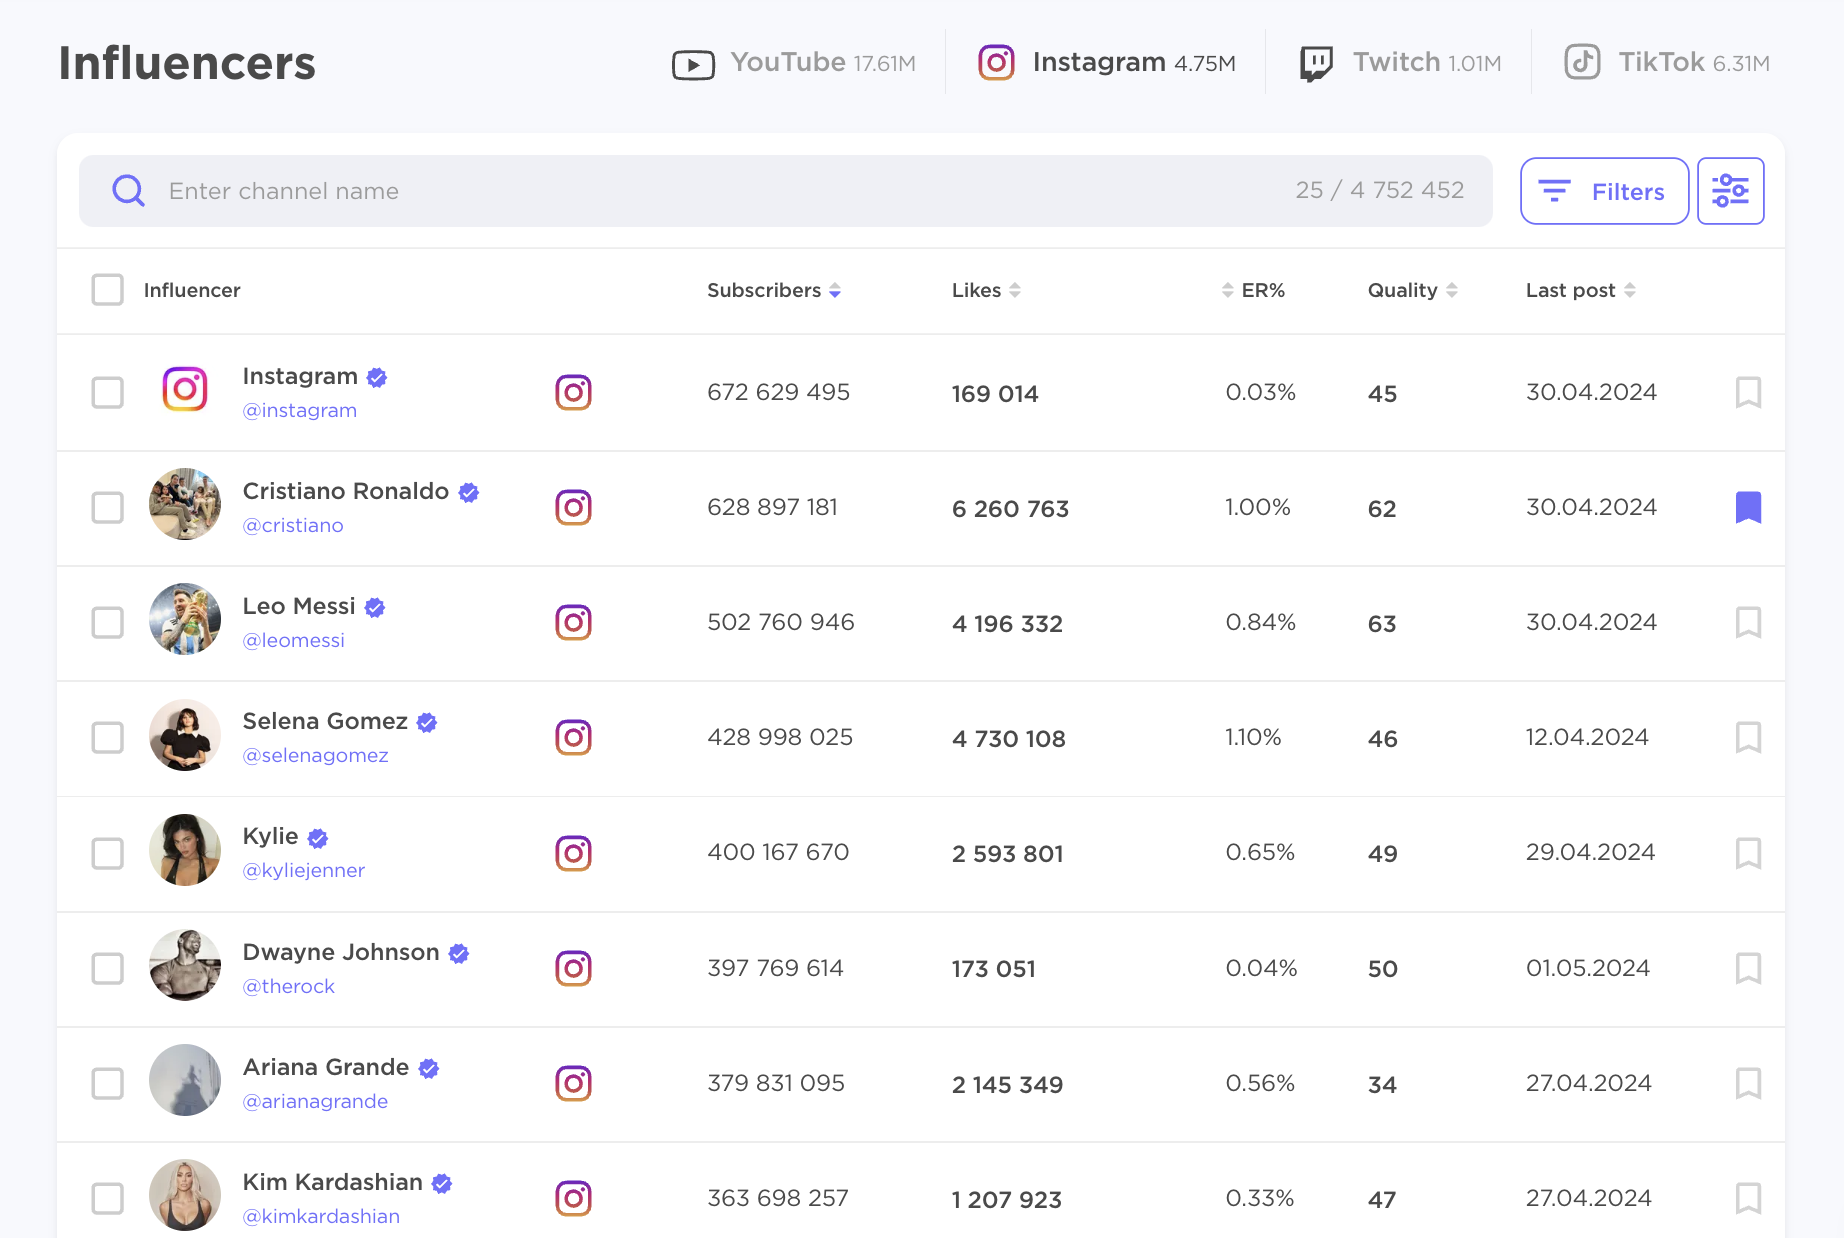Check the Cristiano Ronaldo row checkbox
Viewport: 1844px width, 1238px height.
(x=107, y=507)
